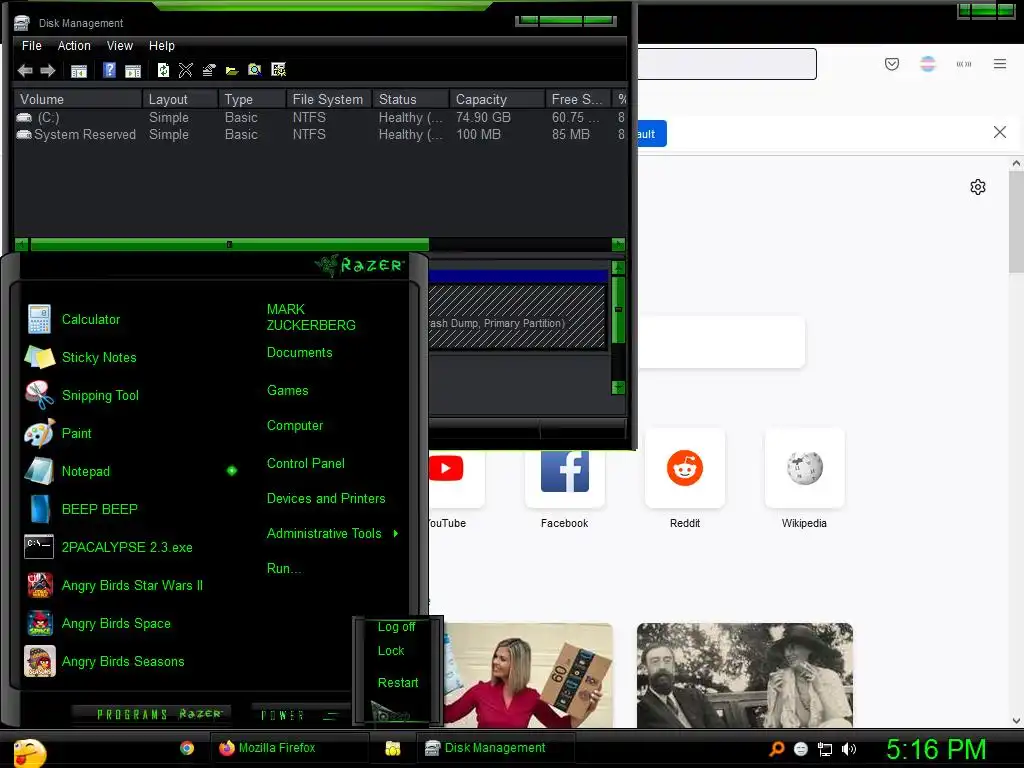Open Documents from the start menu
The image size is (1024, 768).
(299, 353)
